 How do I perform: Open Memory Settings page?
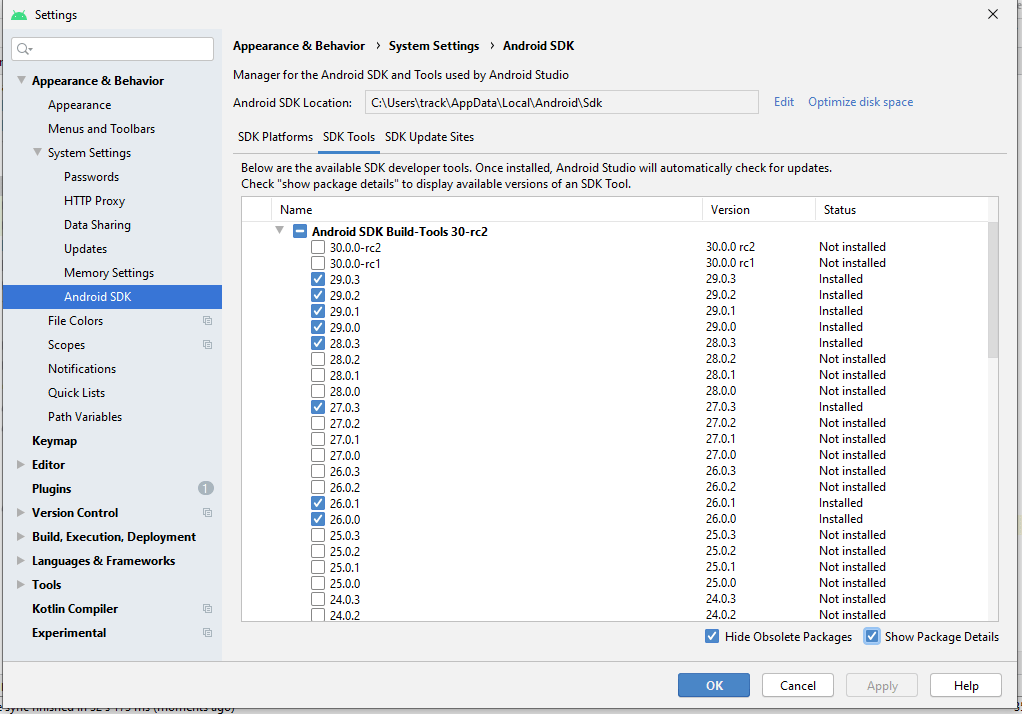click(109, 273)
